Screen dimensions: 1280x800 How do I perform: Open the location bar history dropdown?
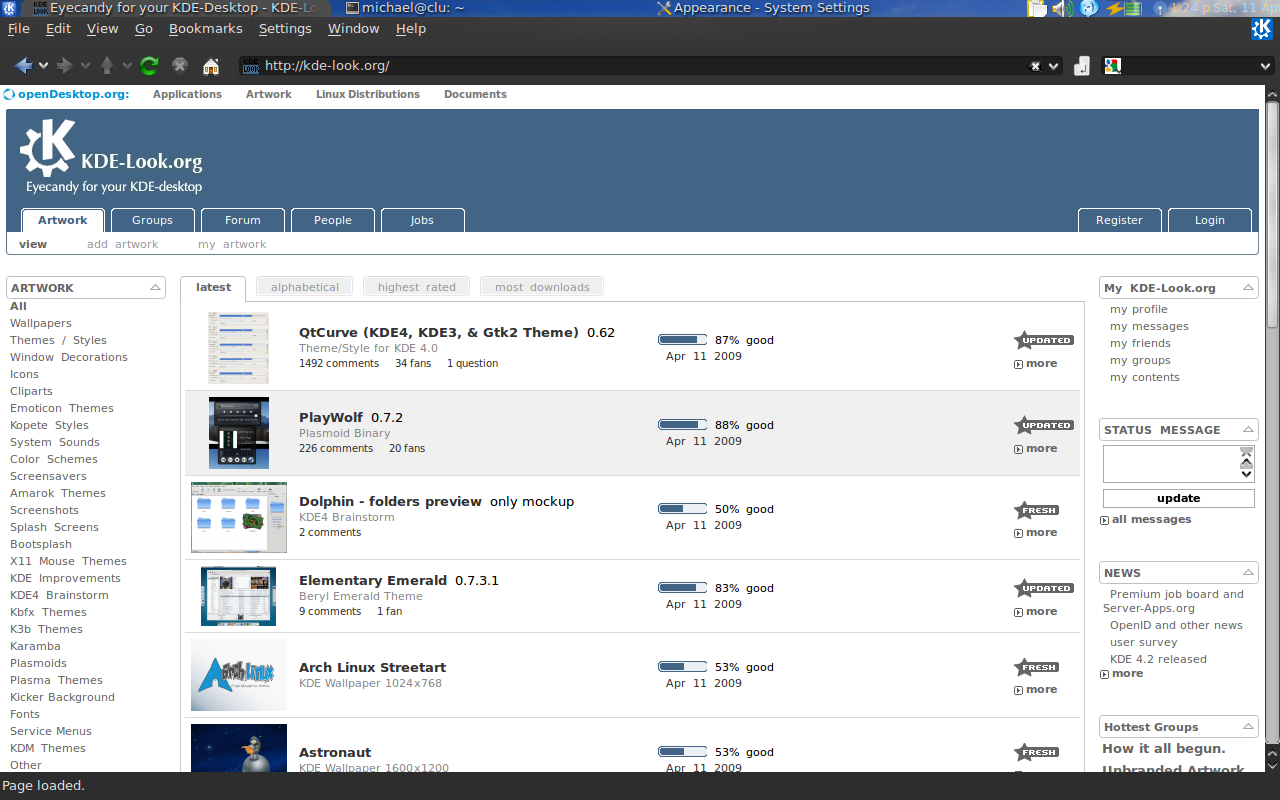point(1053,66)
